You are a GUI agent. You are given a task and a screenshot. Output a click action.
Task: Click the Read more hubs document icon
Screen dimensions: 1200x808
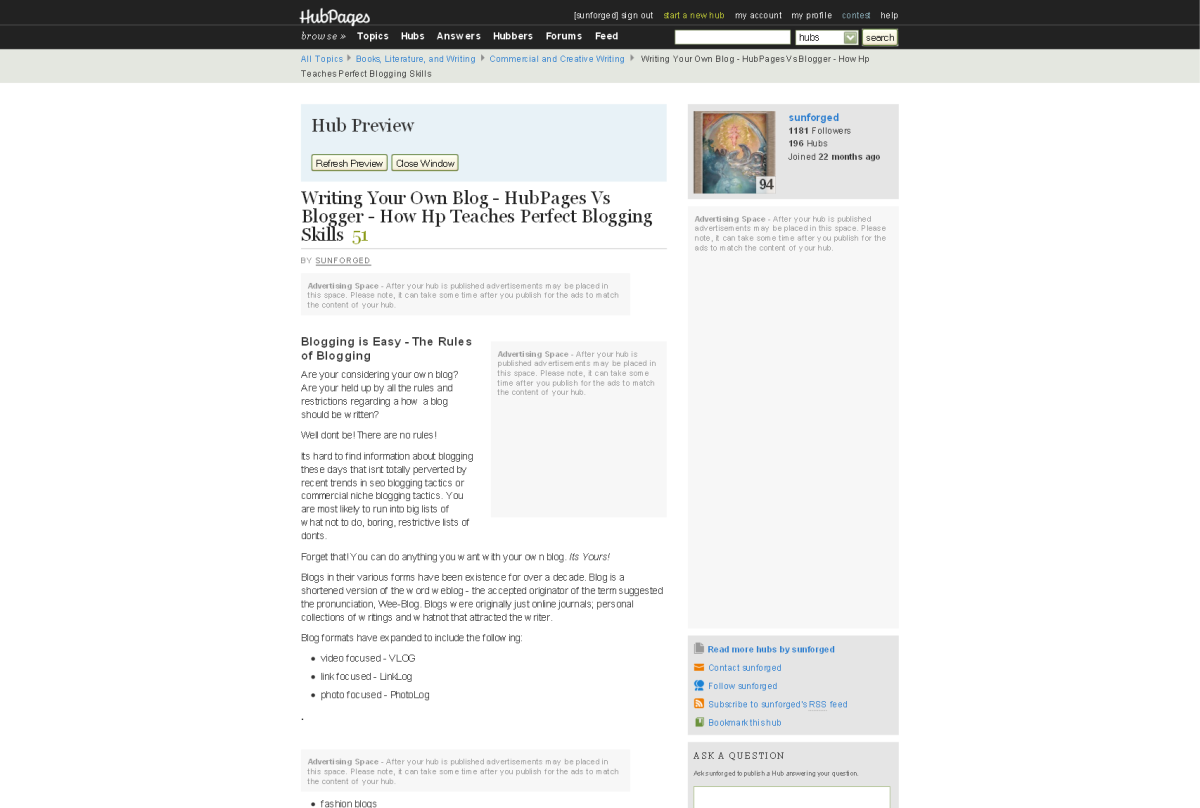tap(699, 649)
